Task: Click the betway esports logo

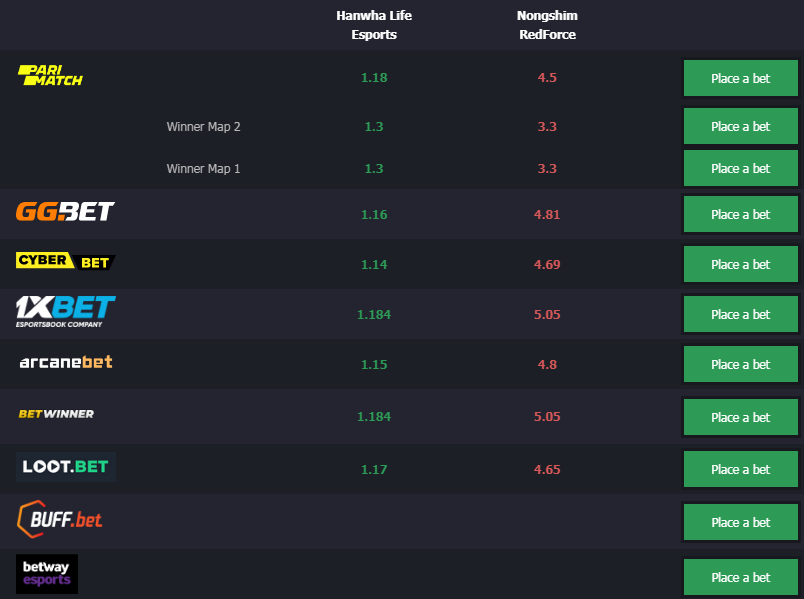Action: point(47,574)
